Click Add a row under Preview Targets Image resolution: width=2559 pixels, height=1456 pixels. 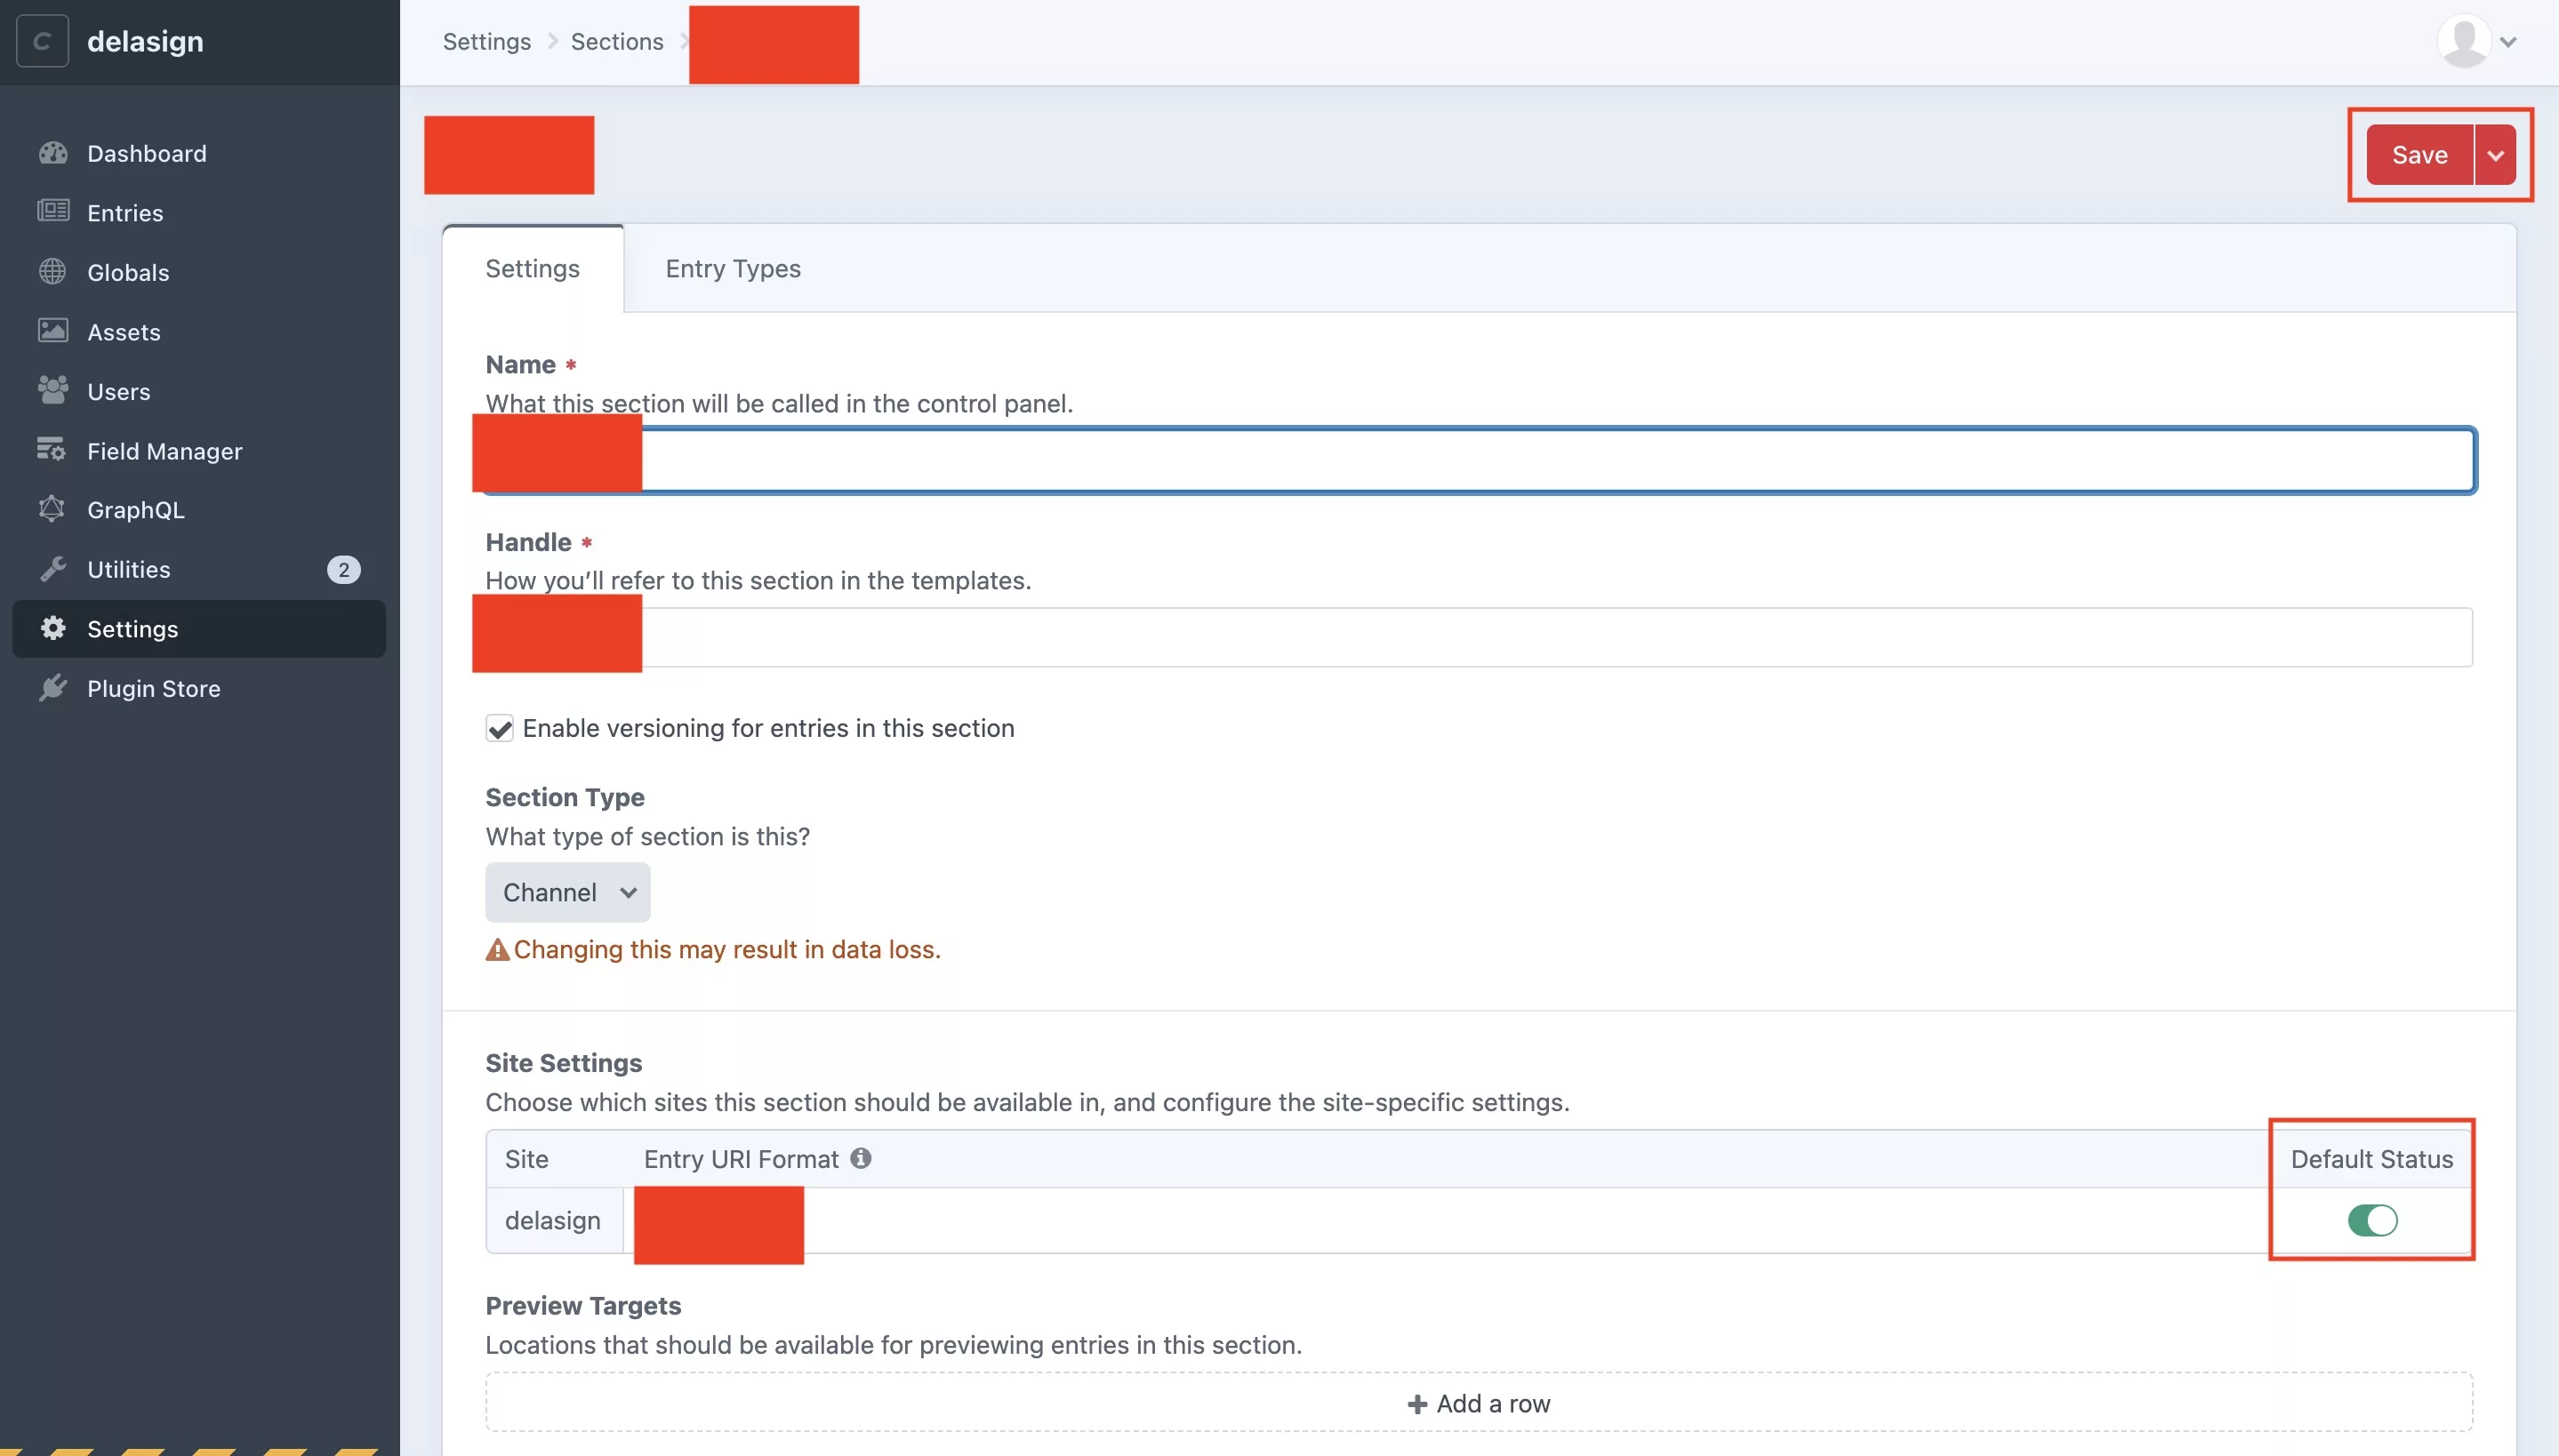(1479, 1403)
